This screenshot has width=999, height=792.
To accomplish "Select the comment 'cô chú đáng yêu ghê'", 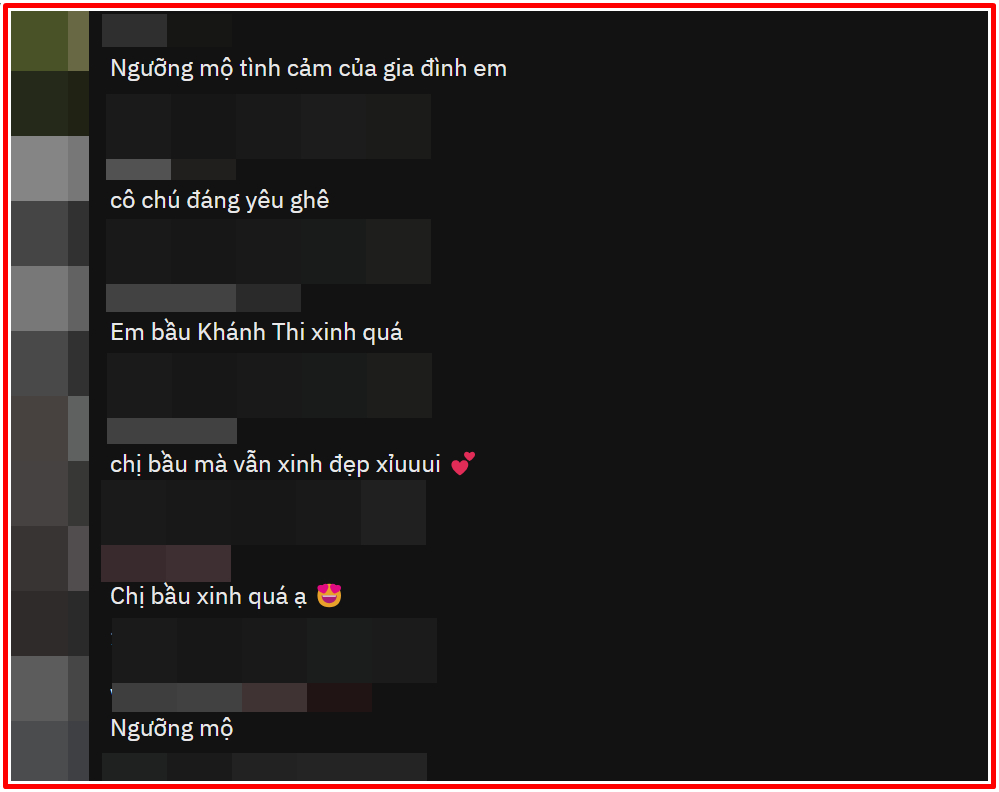I will coord(220,200).
